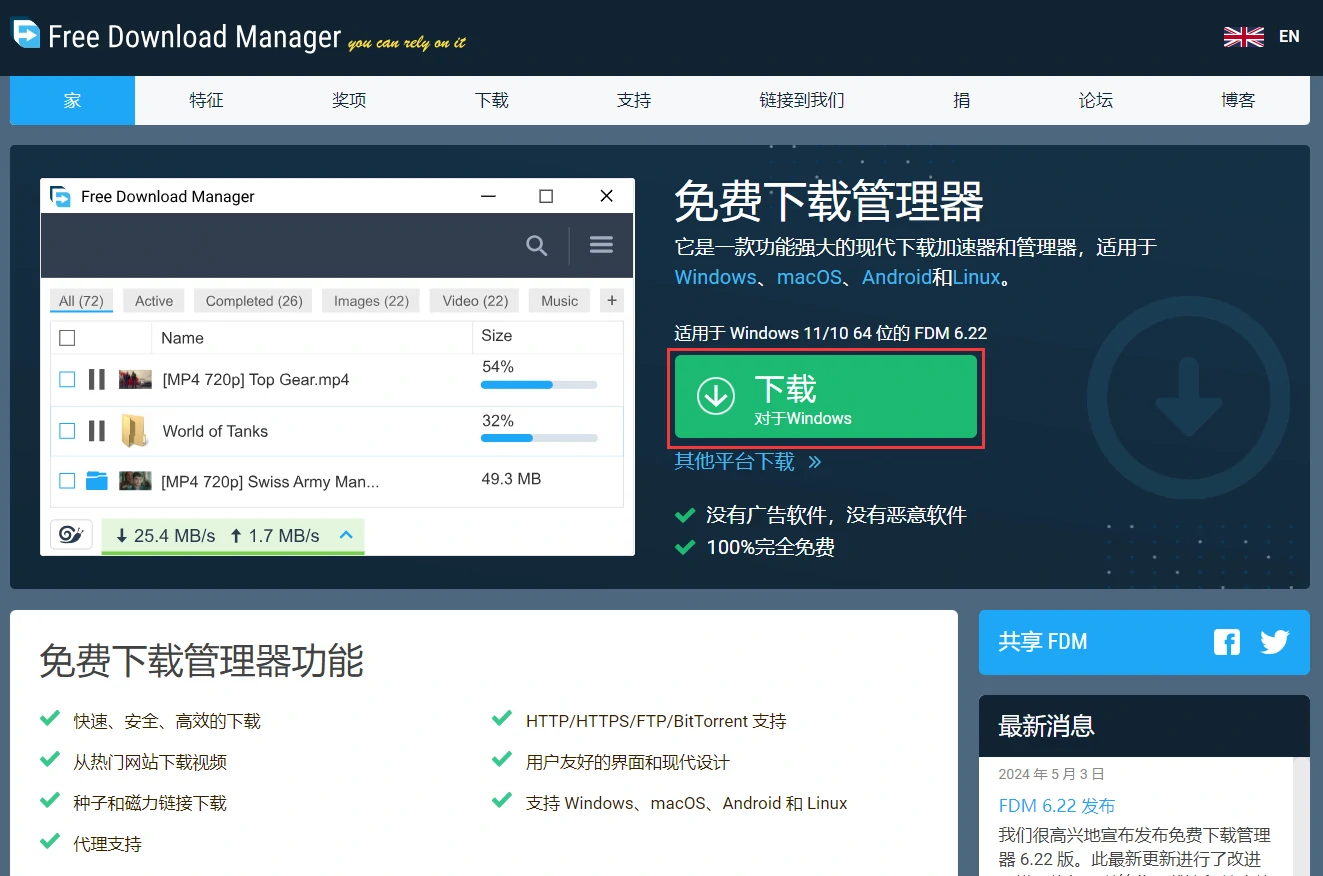Viewport: 1323px width, 876px height.
Task: Click the 2024 年 5 月 3 日 date
Action: click(1051, 774)
